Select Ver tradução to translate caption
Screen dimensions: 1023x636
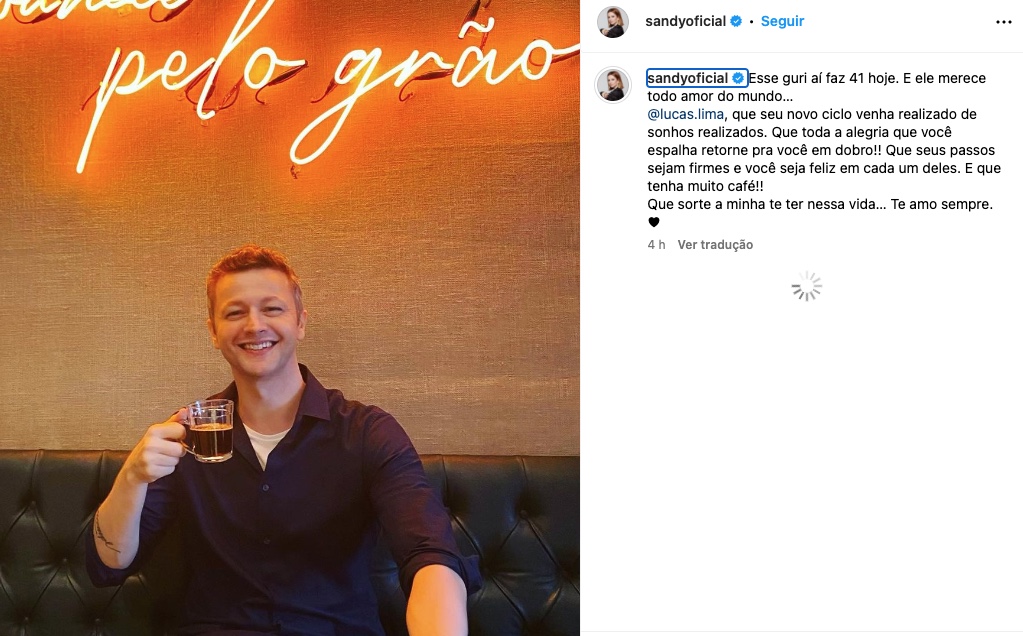(x=715, y=245)
